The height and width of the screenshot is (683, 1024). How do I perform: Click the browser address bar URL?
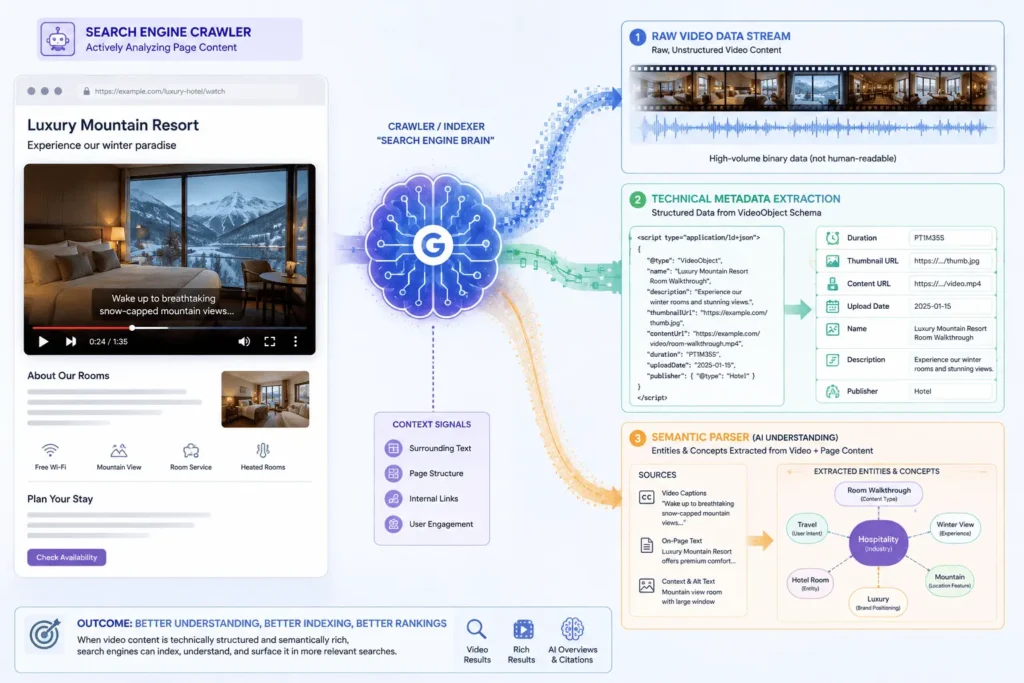click(x=160, y=91)
